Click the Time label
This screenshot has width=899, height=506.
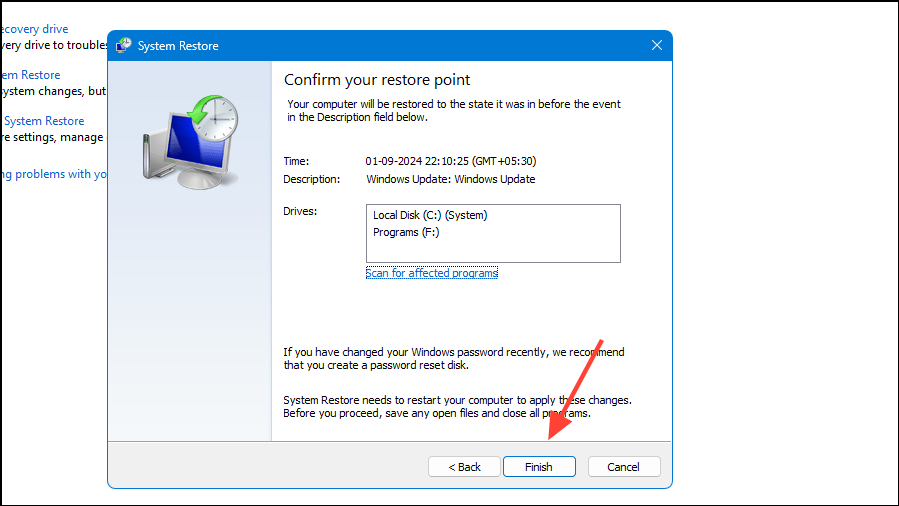[296, 161]
